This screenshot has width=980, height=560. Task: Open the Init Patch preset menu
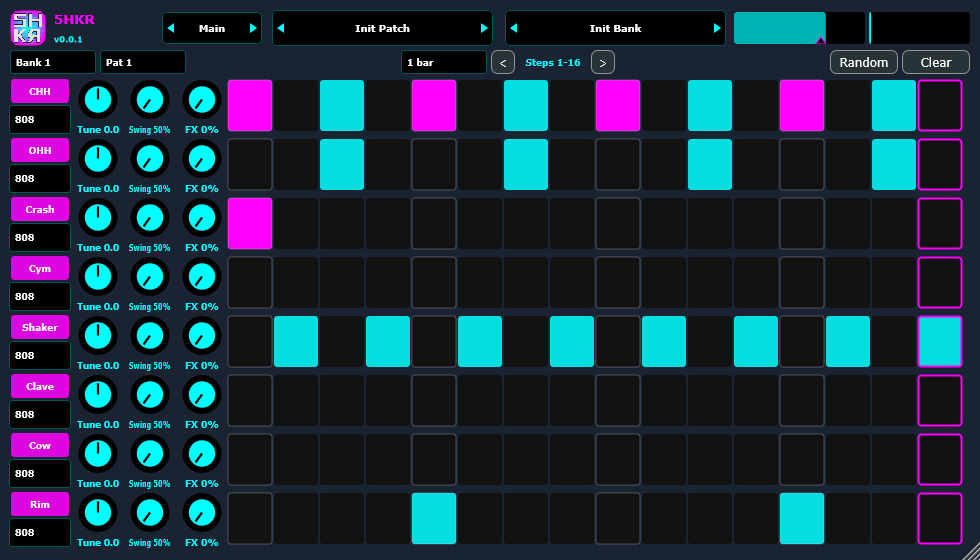click(382, 28)
